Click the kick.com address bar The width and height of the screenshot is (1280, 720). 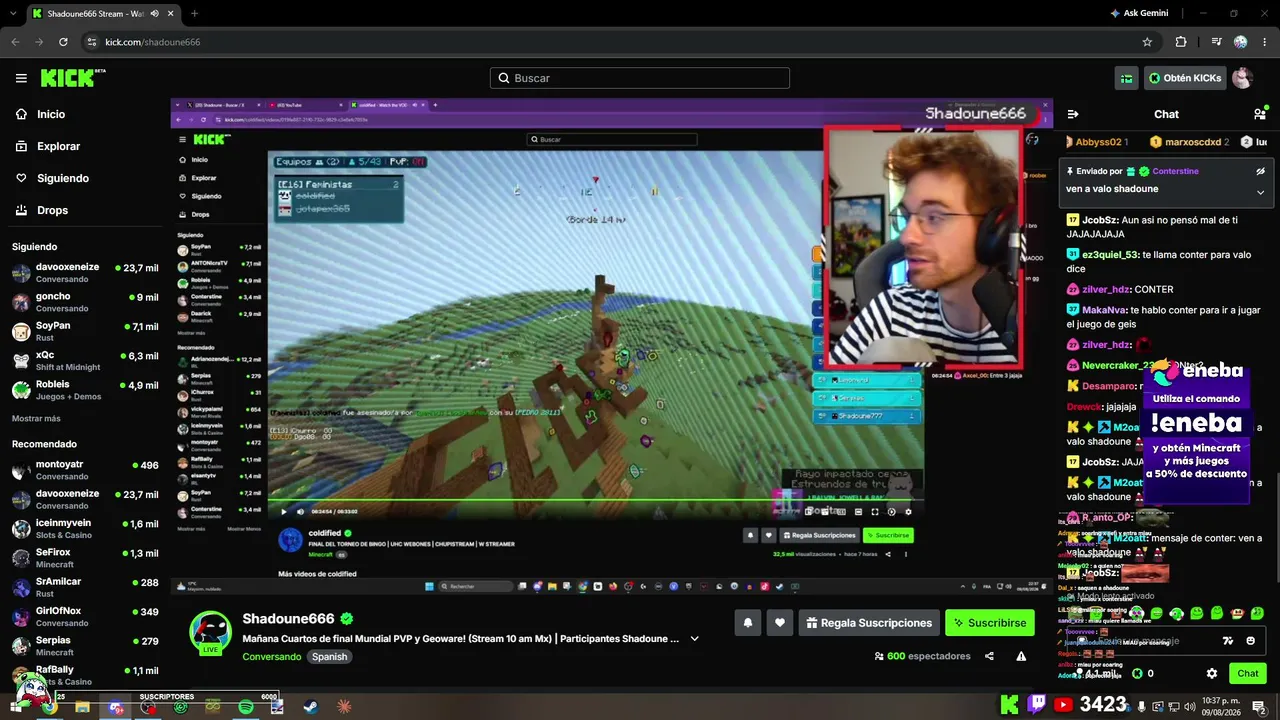(620, 42)
